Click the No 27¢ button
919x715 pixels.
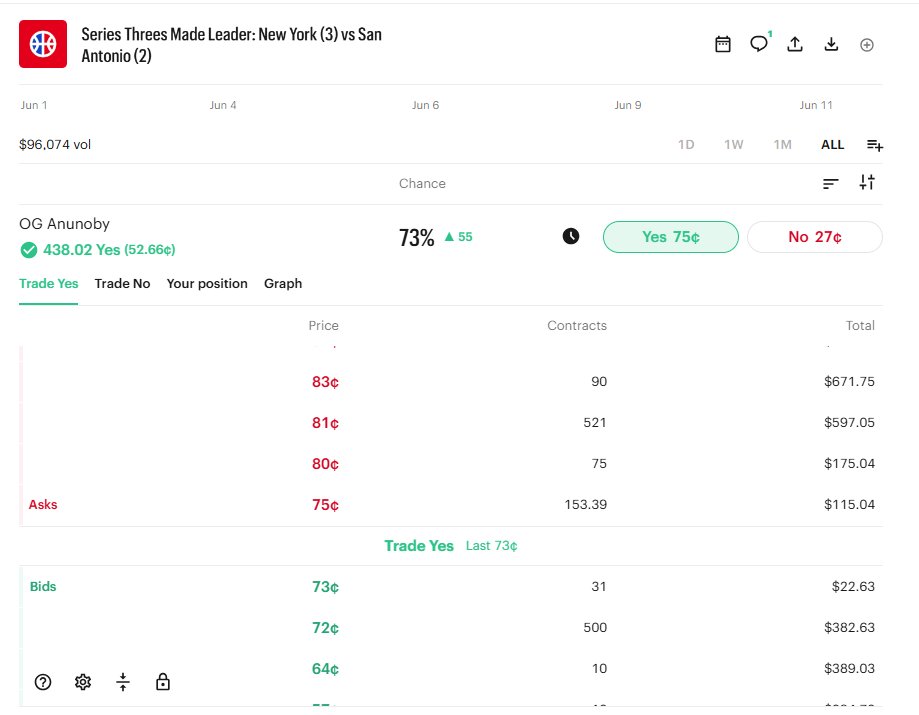click(x=815, y=237)
